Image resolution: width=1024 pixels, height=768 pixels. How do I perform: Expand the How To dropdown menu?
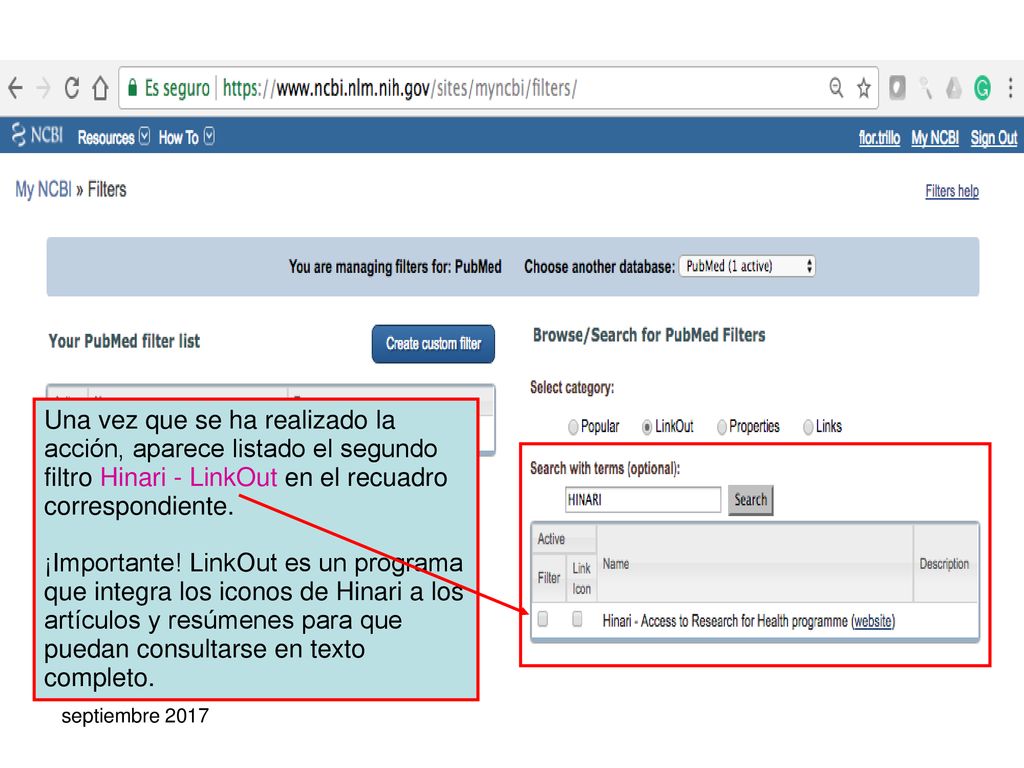click(x=186, y=137)
